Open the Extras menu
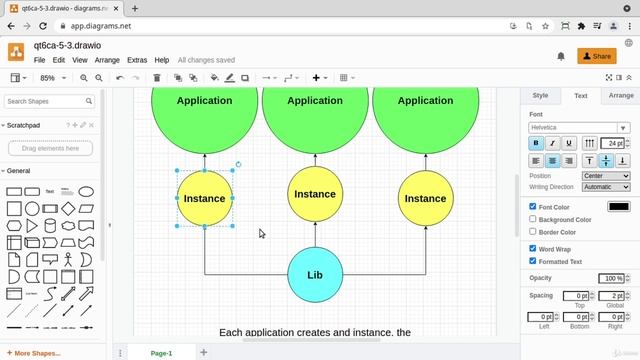This screenshot has height=360, width=640. point(137,60)
